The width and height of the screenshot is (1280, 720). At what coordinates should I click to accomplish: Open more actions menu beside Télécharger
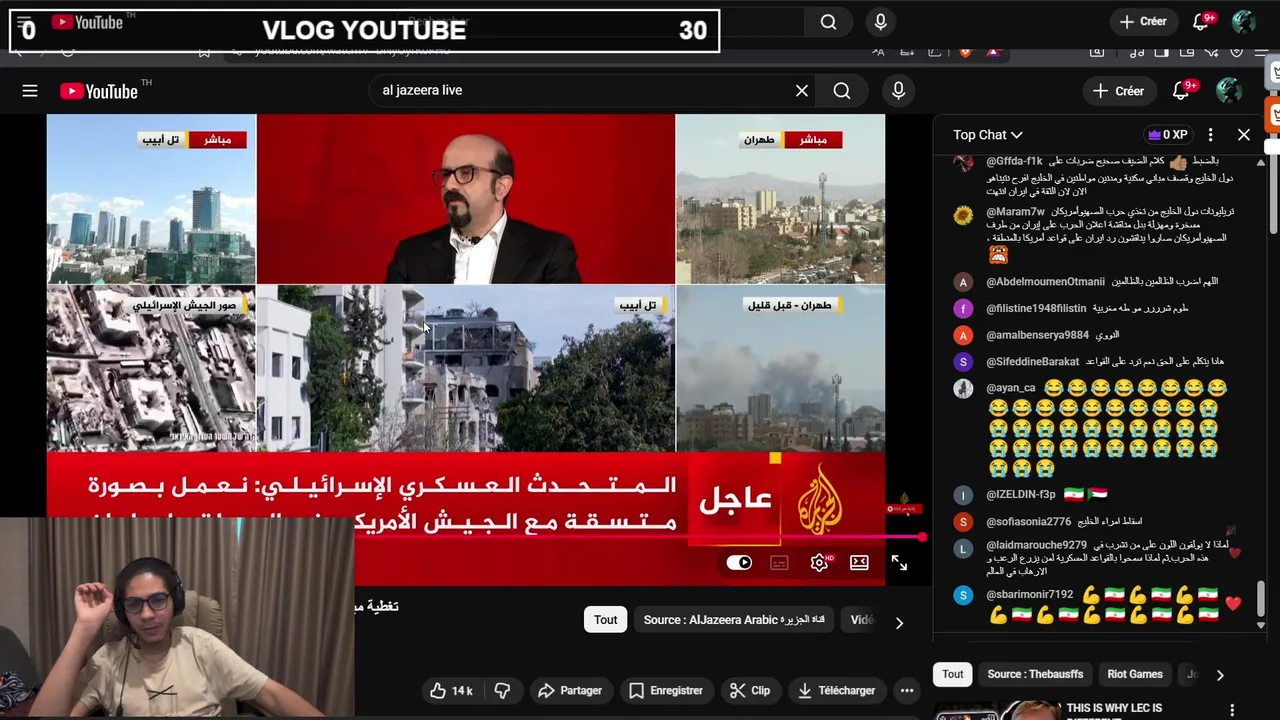(x=906, y=690)
